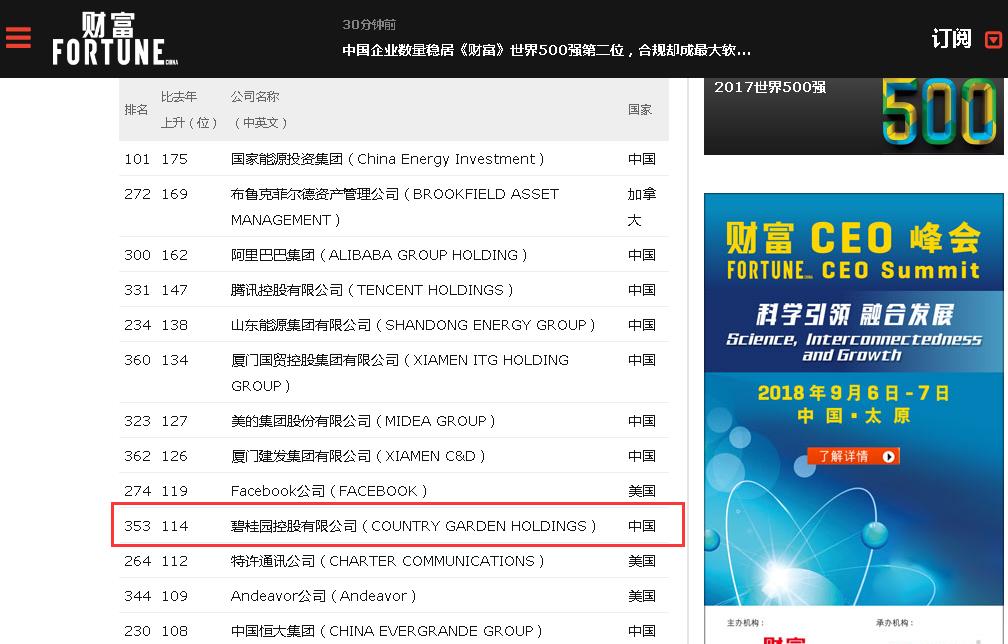
Task: Select 山东能源集团 Shandong Energy Group
Action: [413, 325]
